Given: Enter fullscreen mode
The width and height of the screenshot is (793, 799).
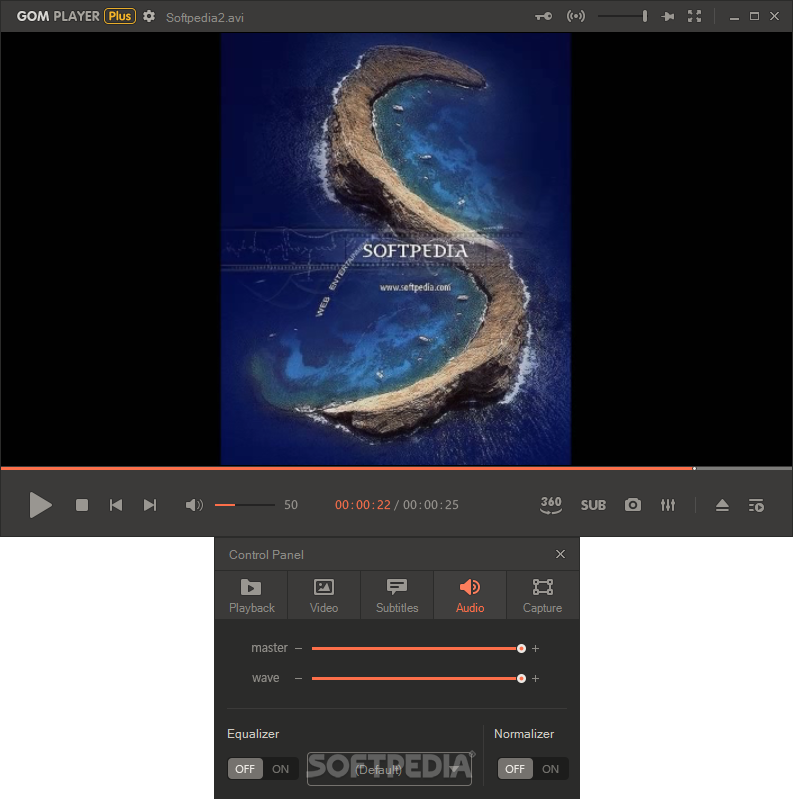Looking at the screenshot, I should (694, 16).
